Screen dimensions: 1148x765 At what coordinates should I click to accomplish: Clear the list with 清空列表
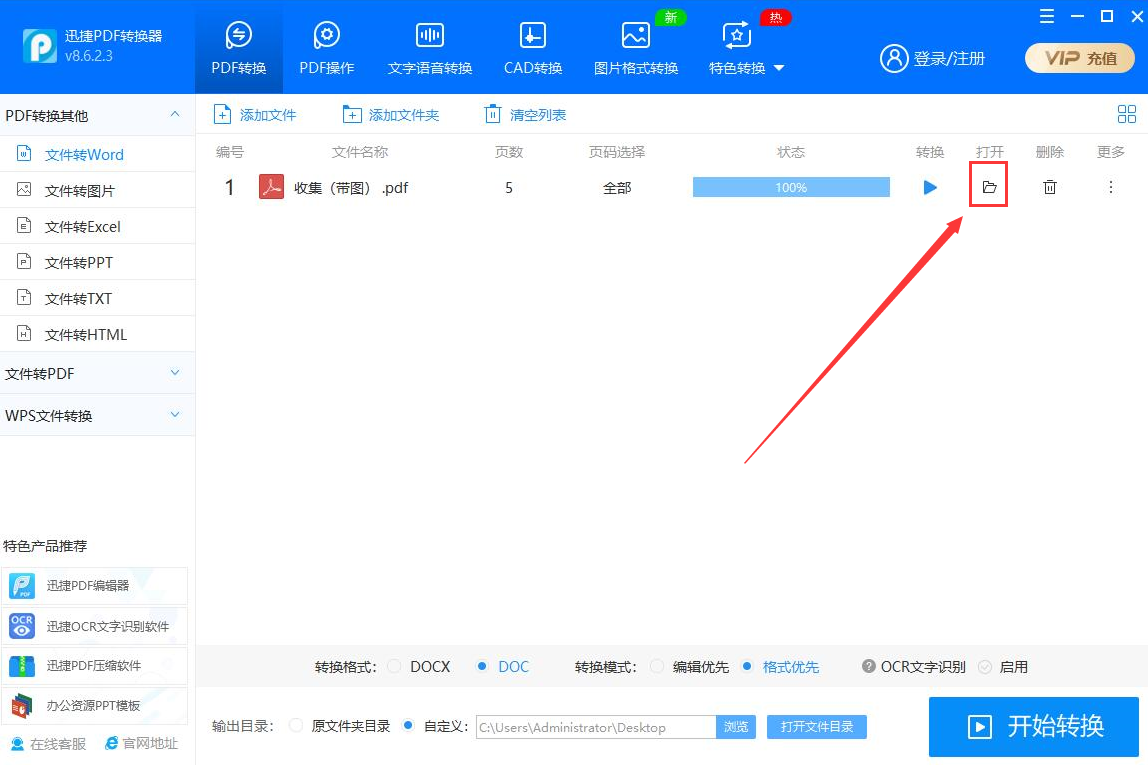526,115
